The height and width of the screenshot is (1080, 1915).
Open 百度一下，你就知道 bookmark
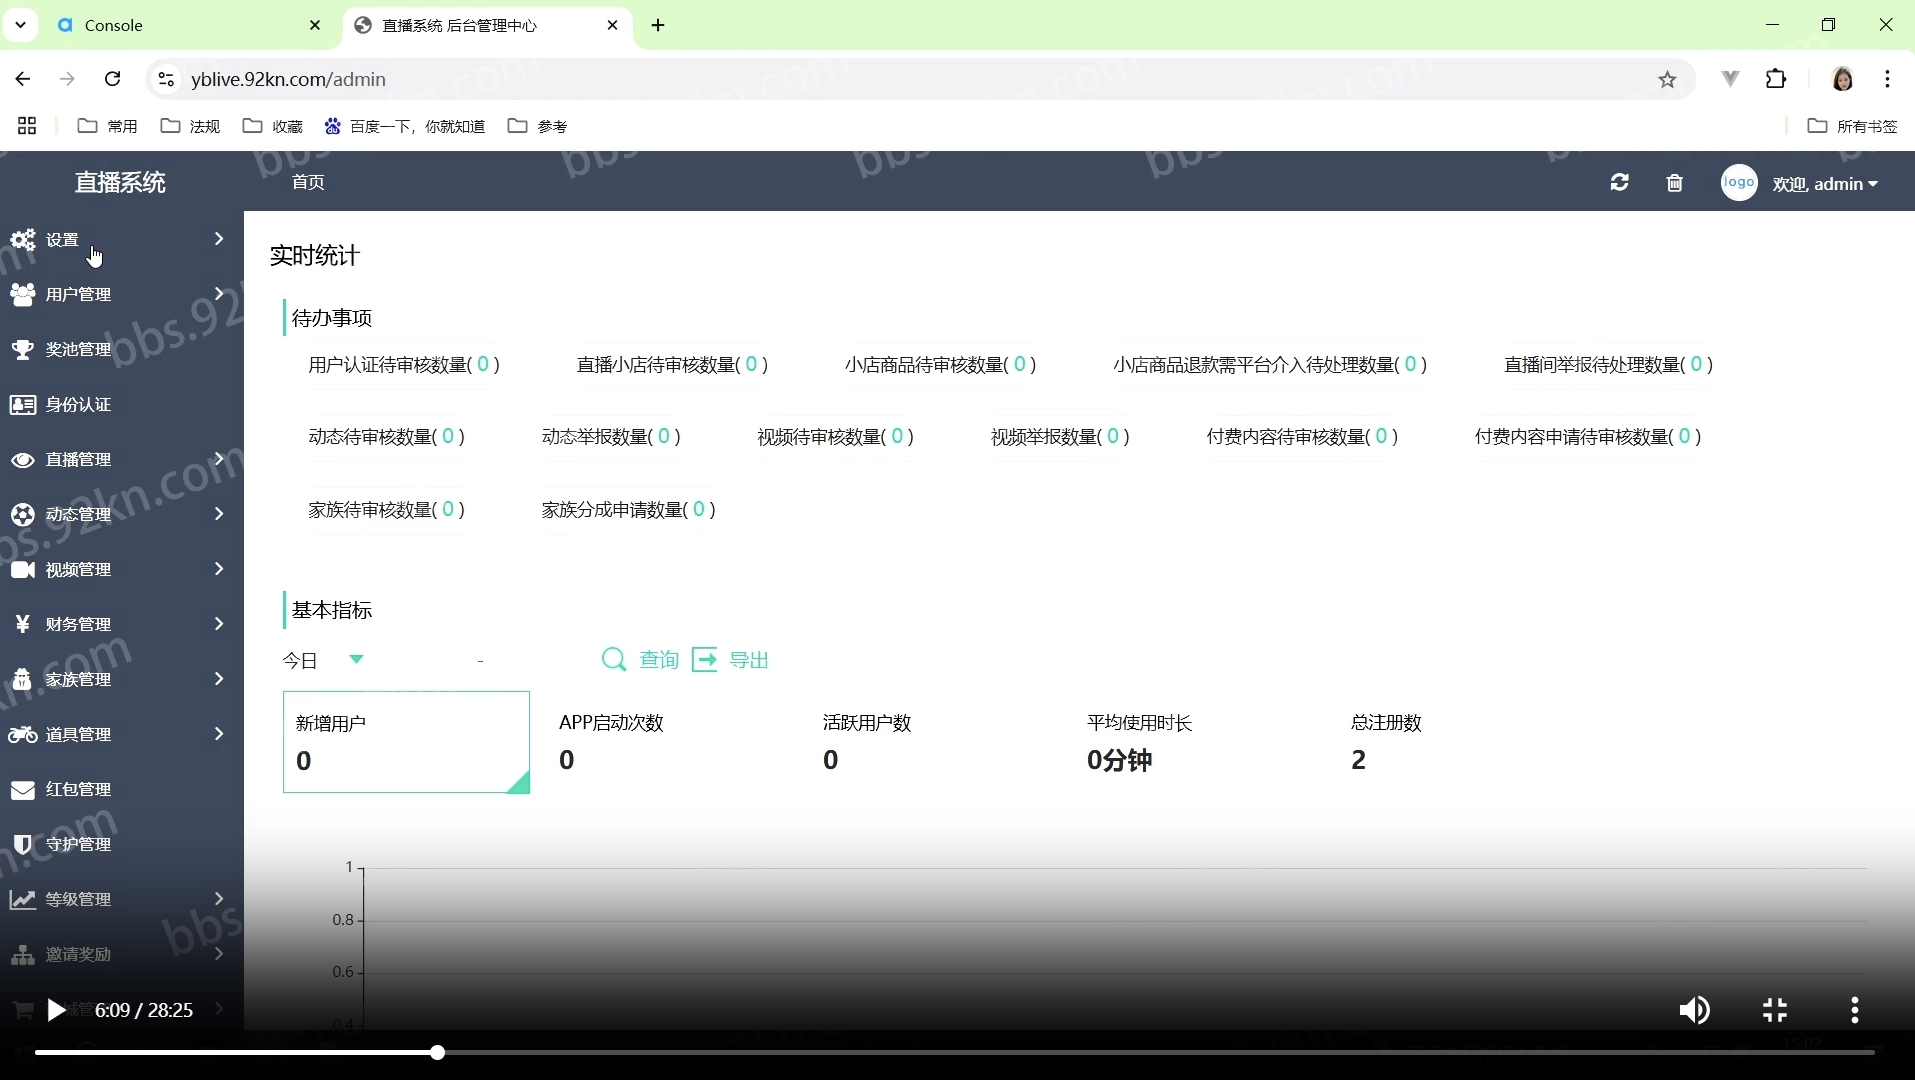coord(405,126)
